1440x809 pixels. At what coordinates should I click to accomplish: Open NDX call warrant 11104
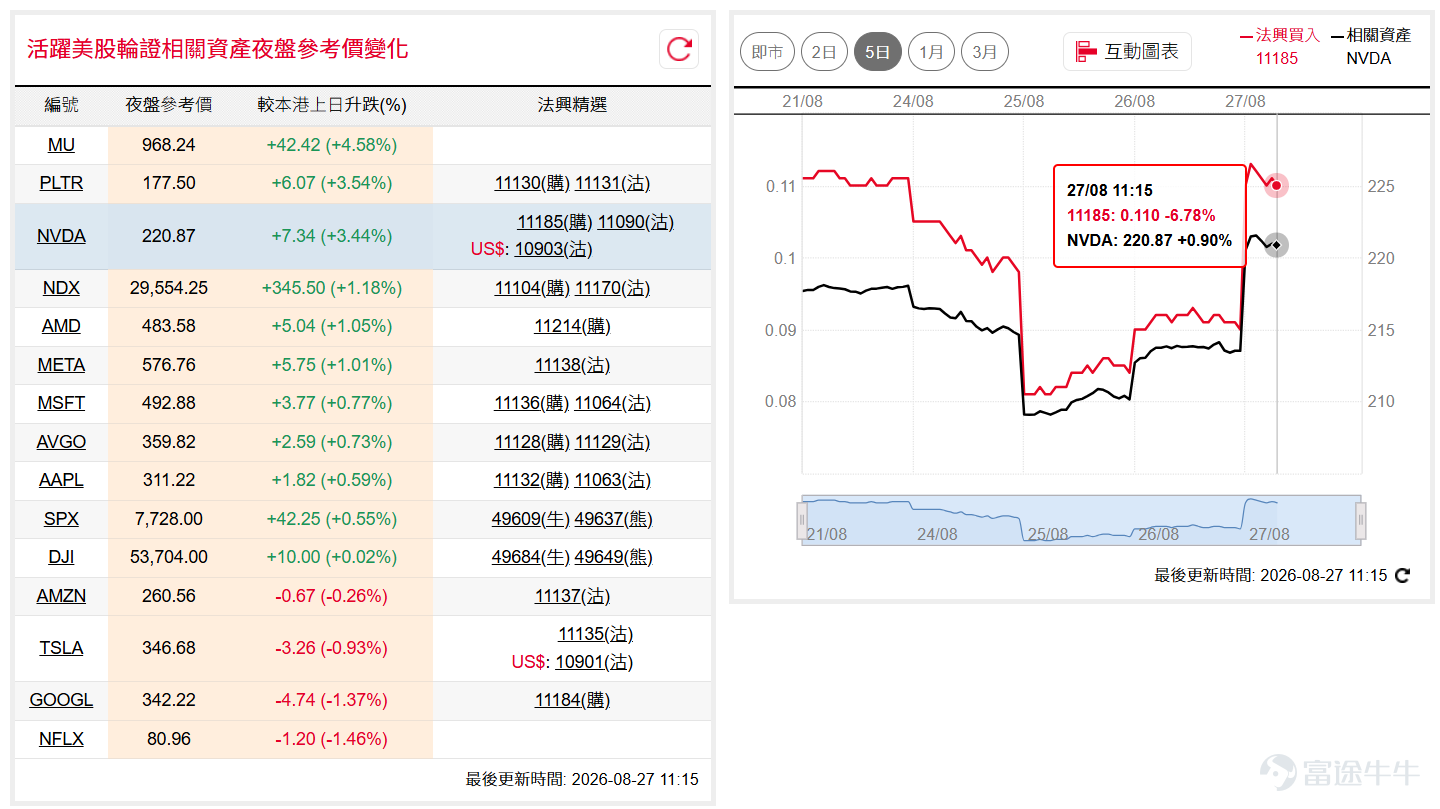click(532, 288)
